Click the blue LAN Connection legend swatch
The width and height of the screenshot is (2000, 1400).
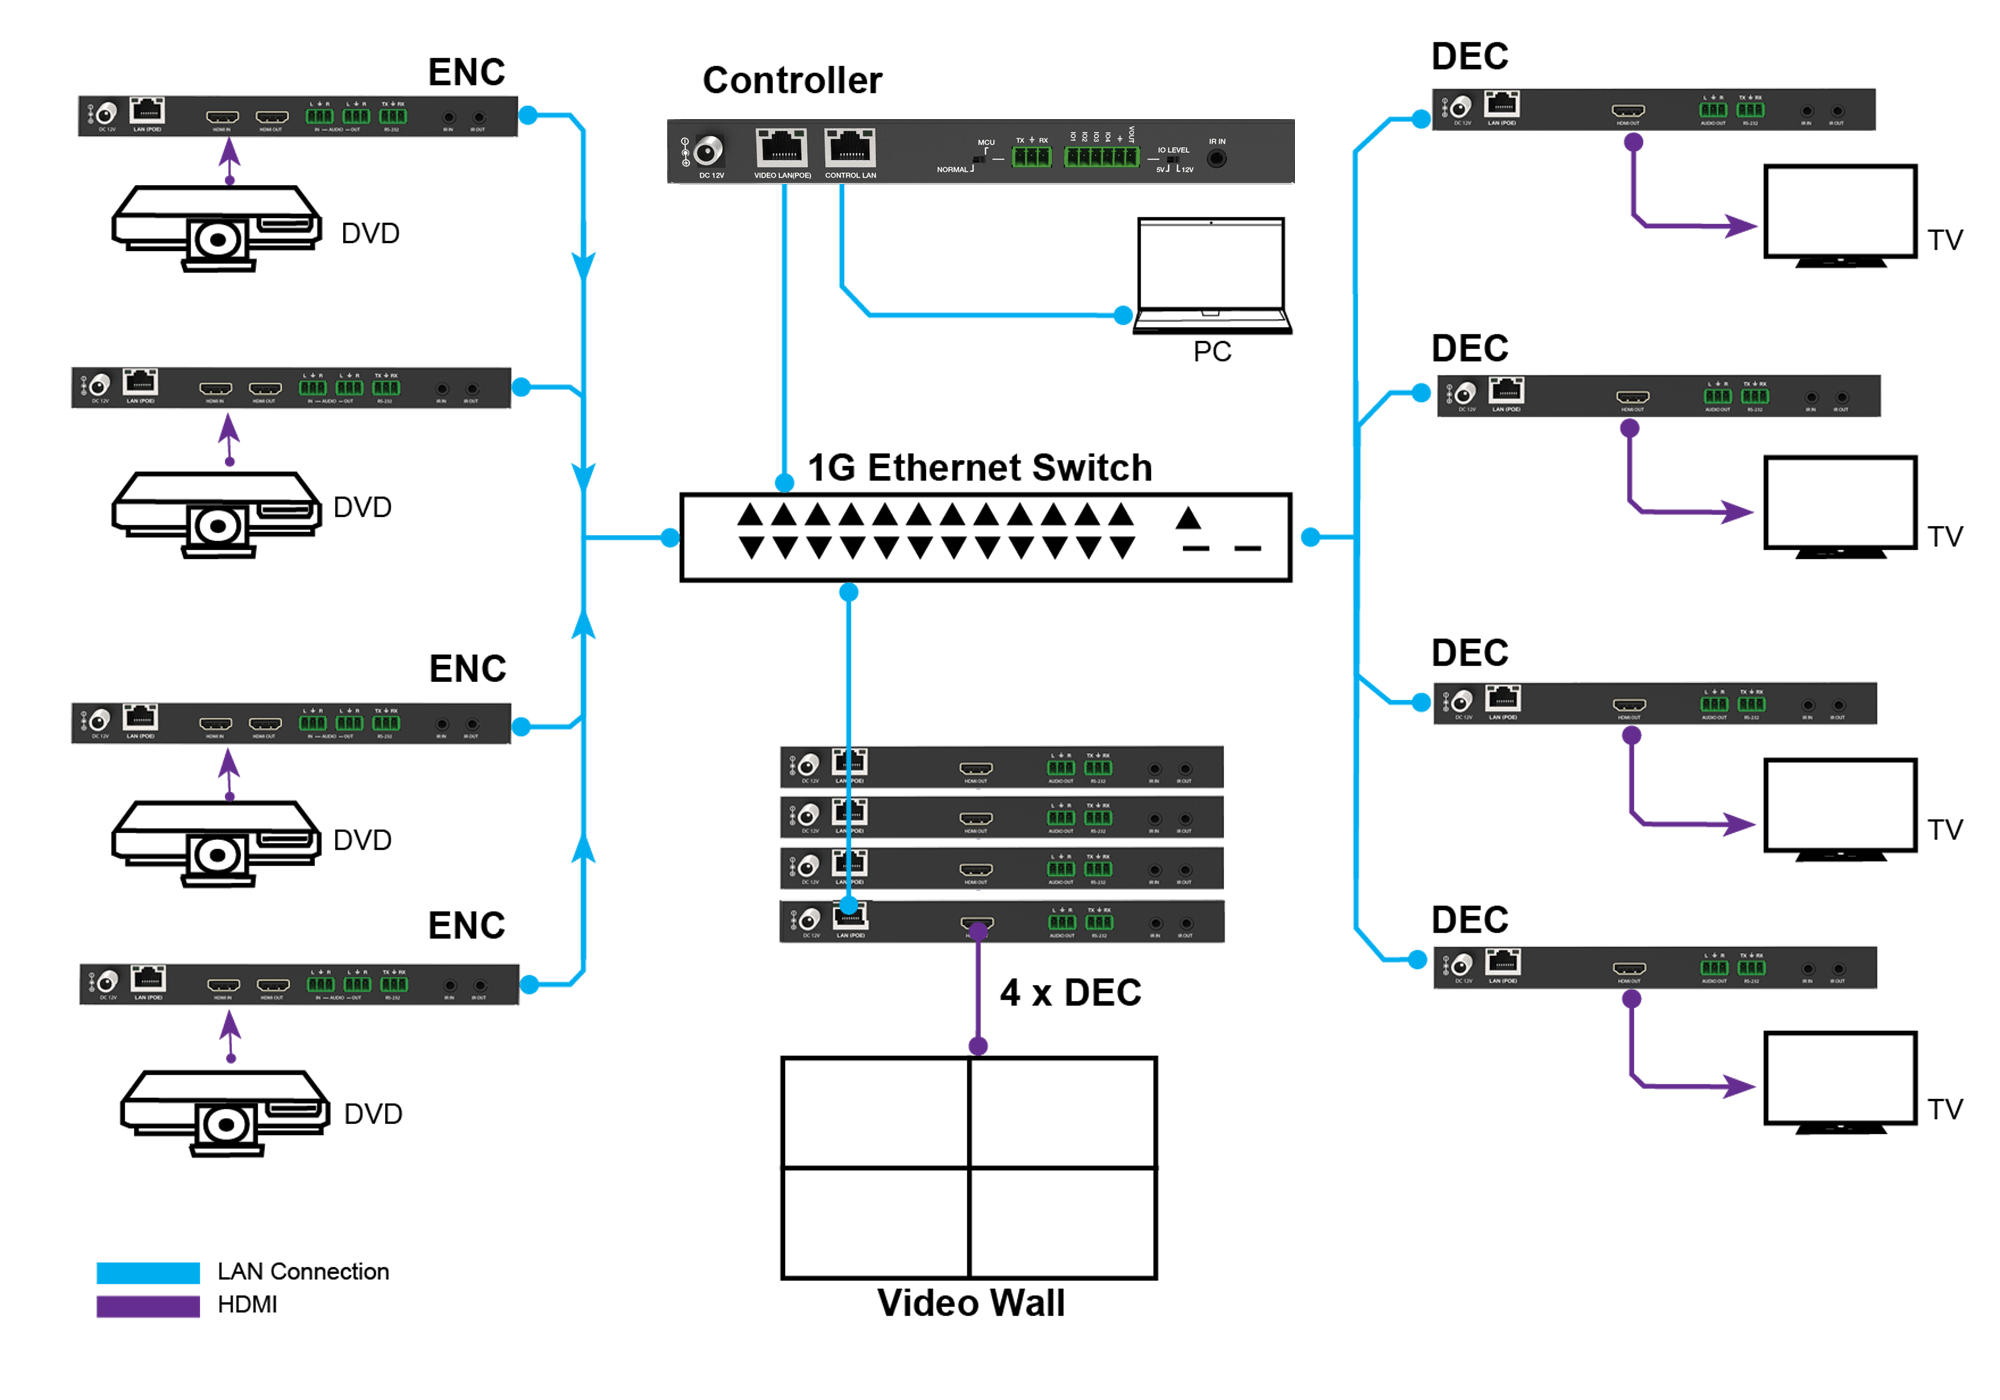148,1272
